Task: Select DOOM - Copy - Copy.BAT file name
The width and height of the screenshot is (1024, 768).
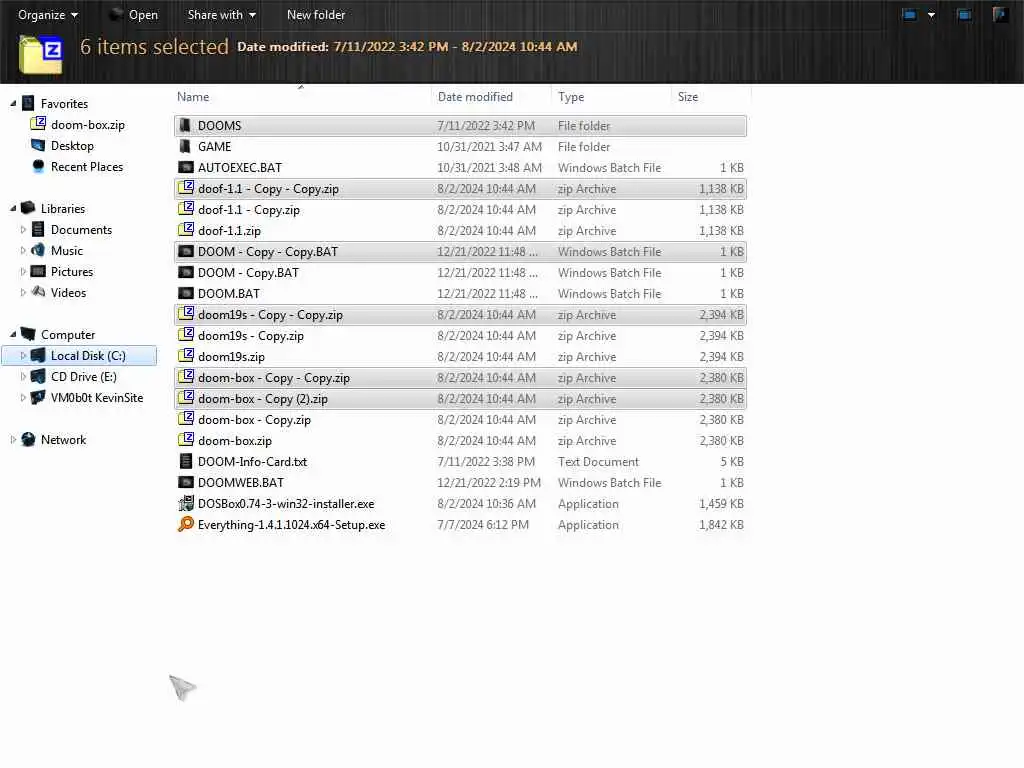Action: pos(267,251)
